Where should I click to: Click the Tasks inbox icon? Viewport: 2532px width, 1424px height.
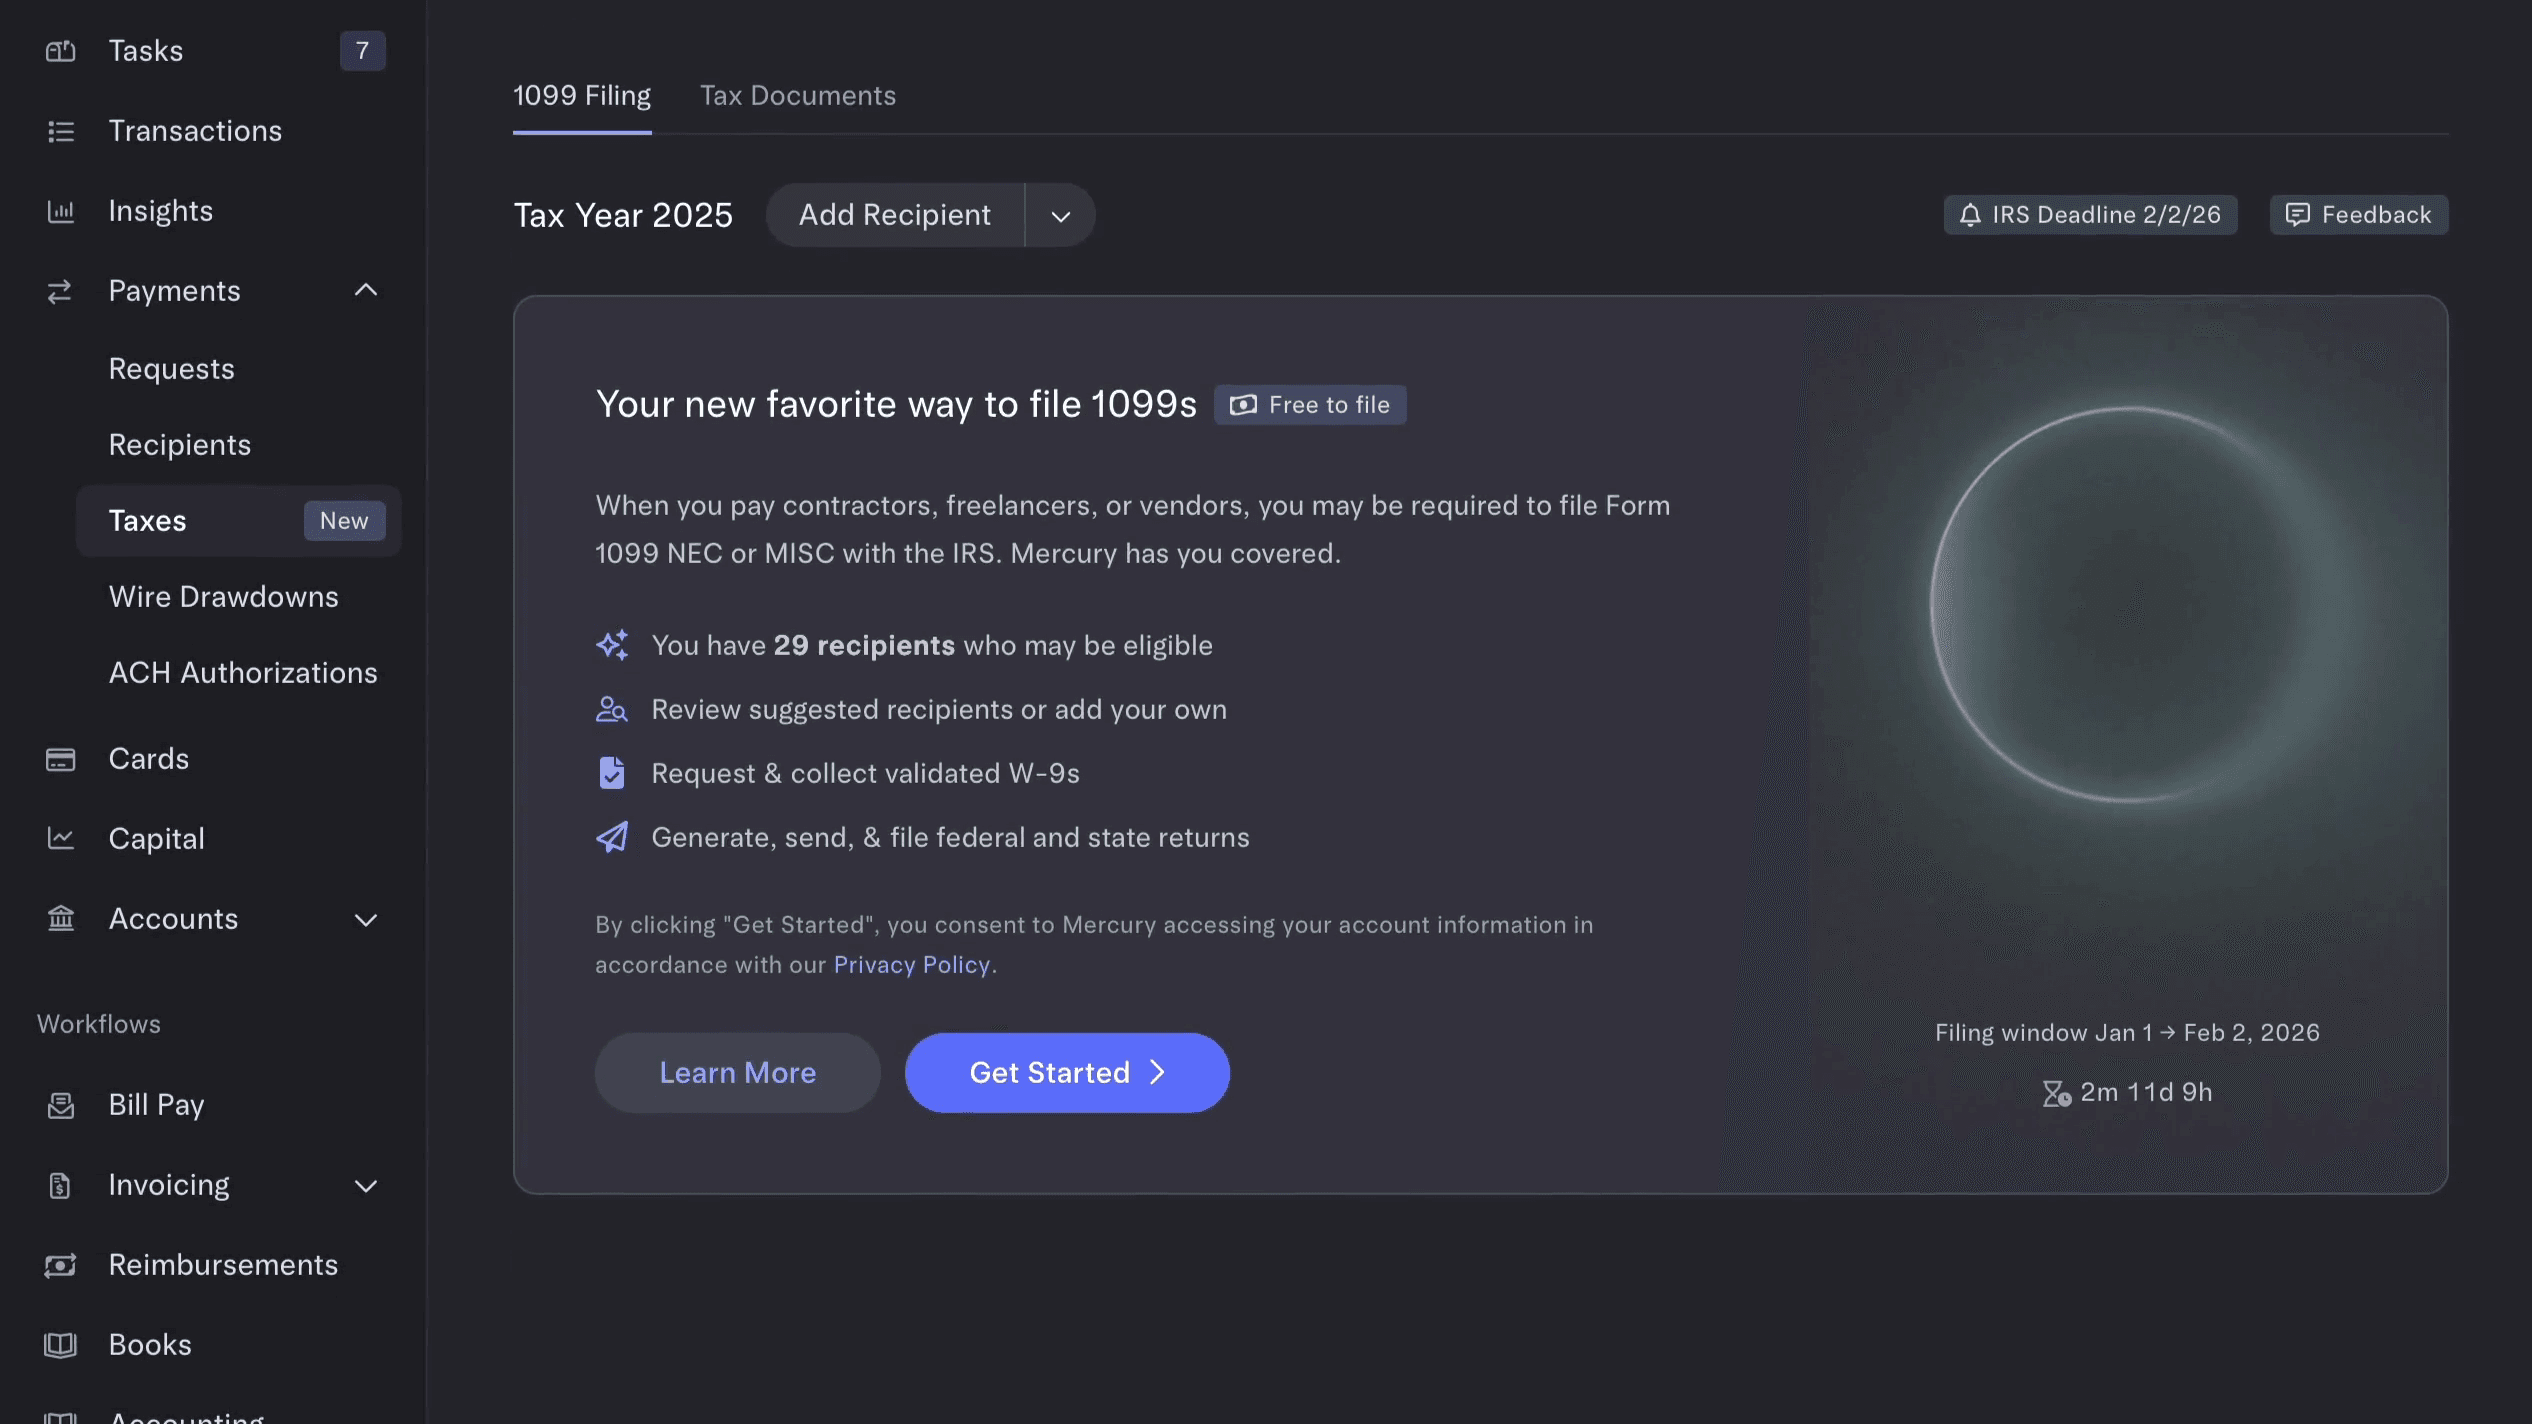click(x=60, y=51)
